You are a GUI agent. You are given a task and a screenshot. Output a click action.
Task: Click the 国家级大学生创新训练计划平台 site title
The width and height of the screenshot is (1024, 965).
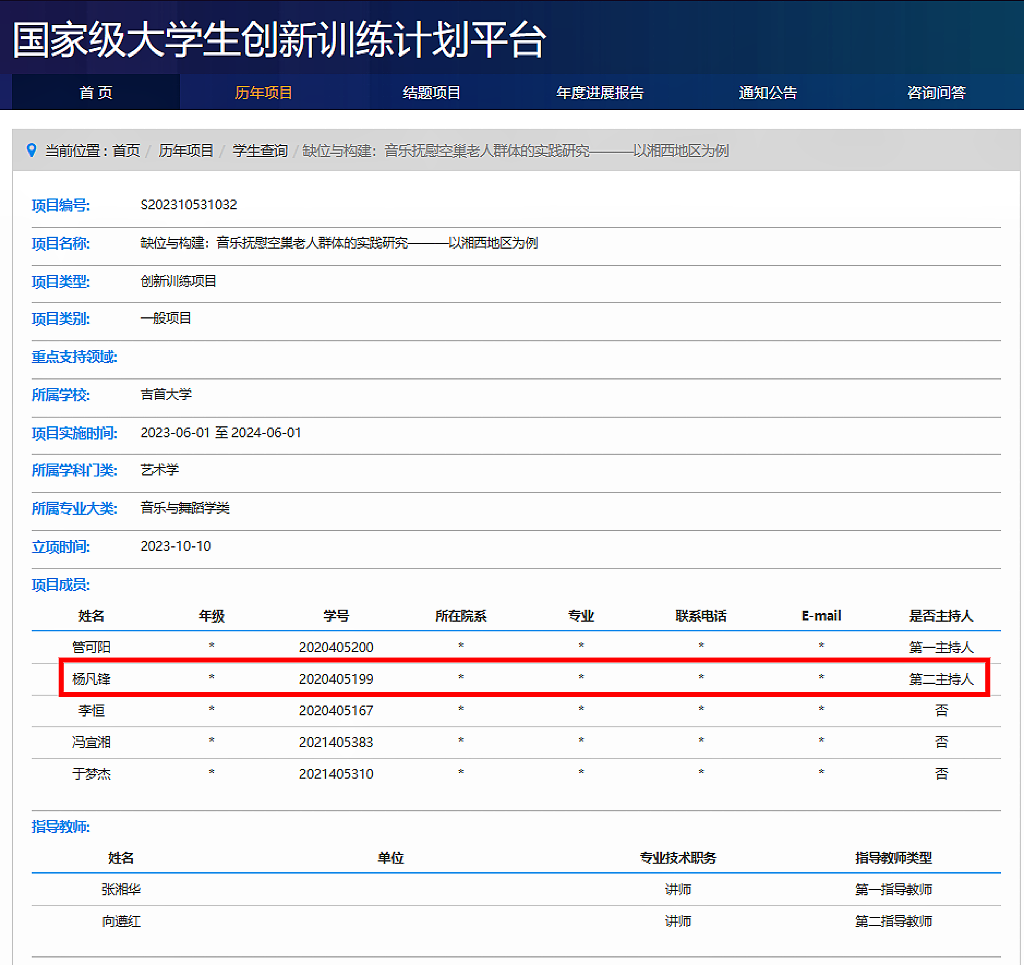[279, 40]
